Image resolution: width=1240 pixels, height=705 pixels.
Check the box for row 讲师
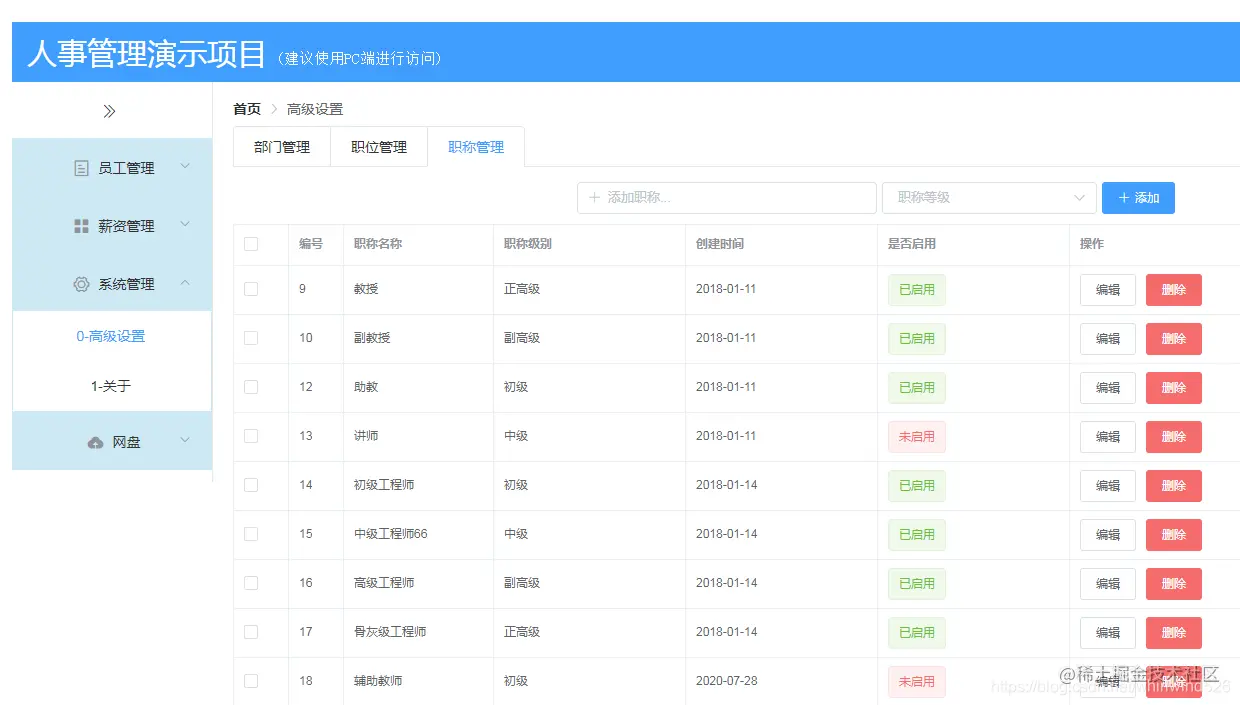pos(251,436)
